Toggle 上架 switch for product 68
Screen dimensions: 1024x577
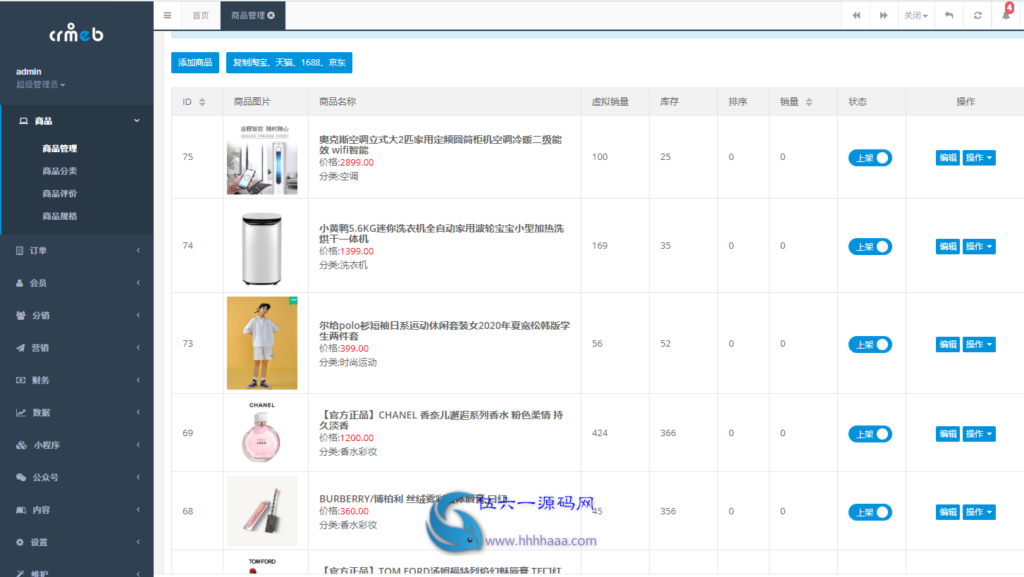[870, 512]
